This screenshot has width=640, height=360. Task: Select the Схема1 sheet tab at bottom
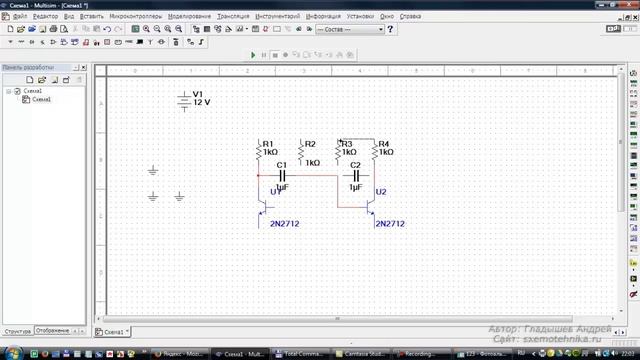click(x=112, y=332)
